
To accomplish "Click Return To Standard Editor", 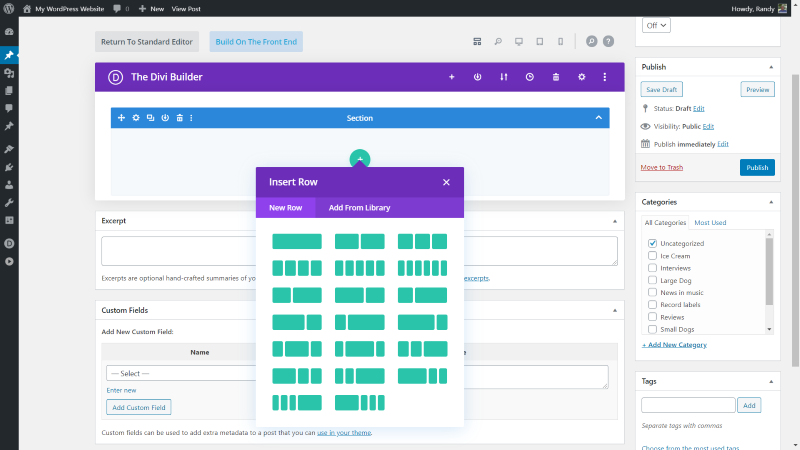I will (x=147, y=42).
